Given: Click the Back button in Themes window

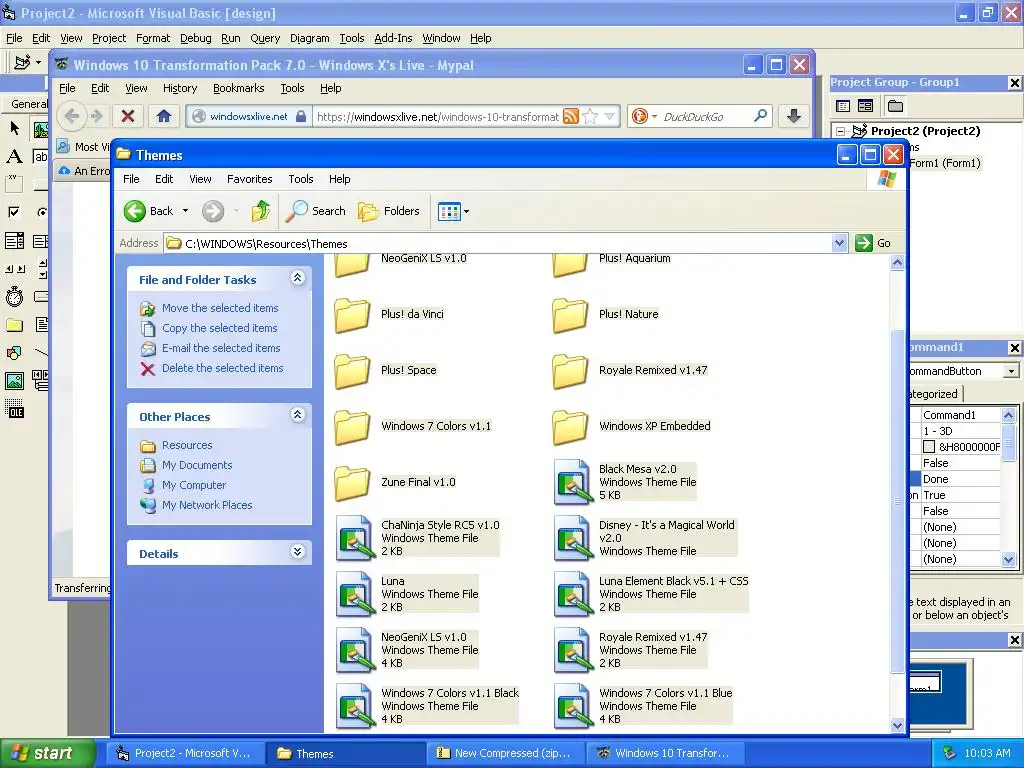Looking at the screenshot, I should (149, 211).
